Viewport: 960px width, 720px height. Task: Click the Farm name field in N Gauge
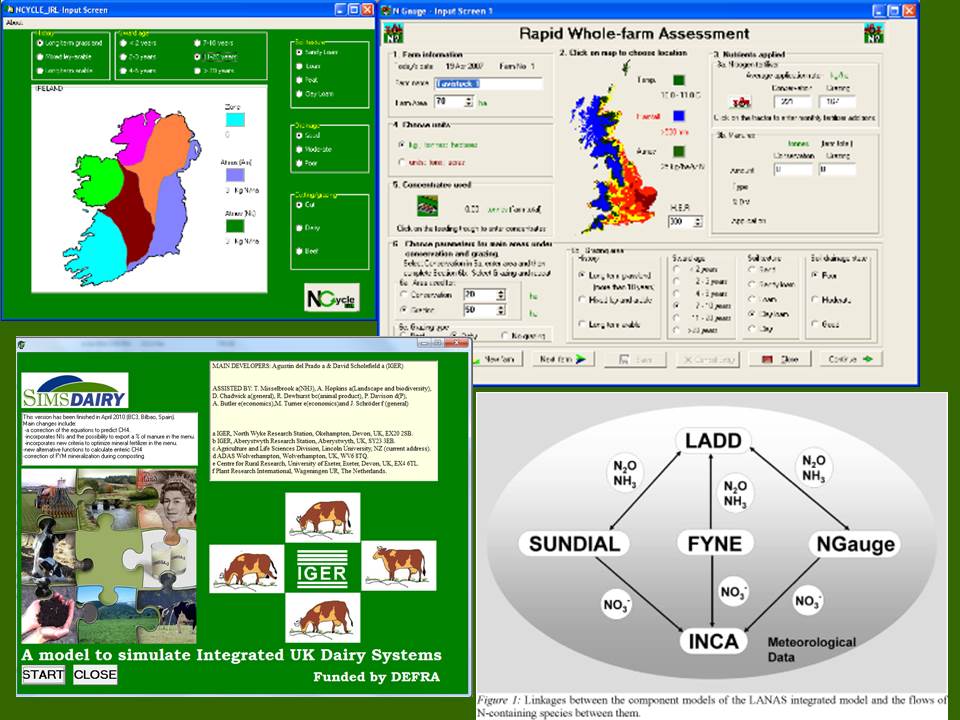click(489, 84)
